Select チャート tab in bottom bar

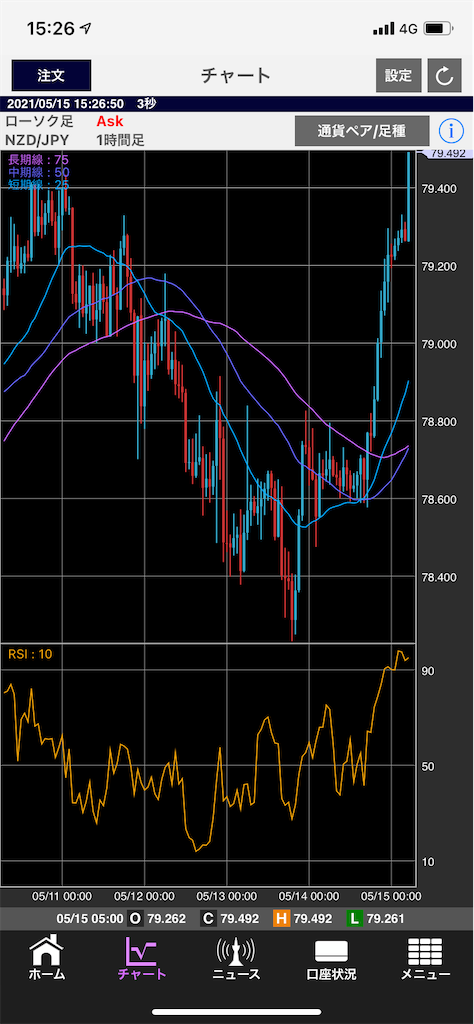(142, 959)
